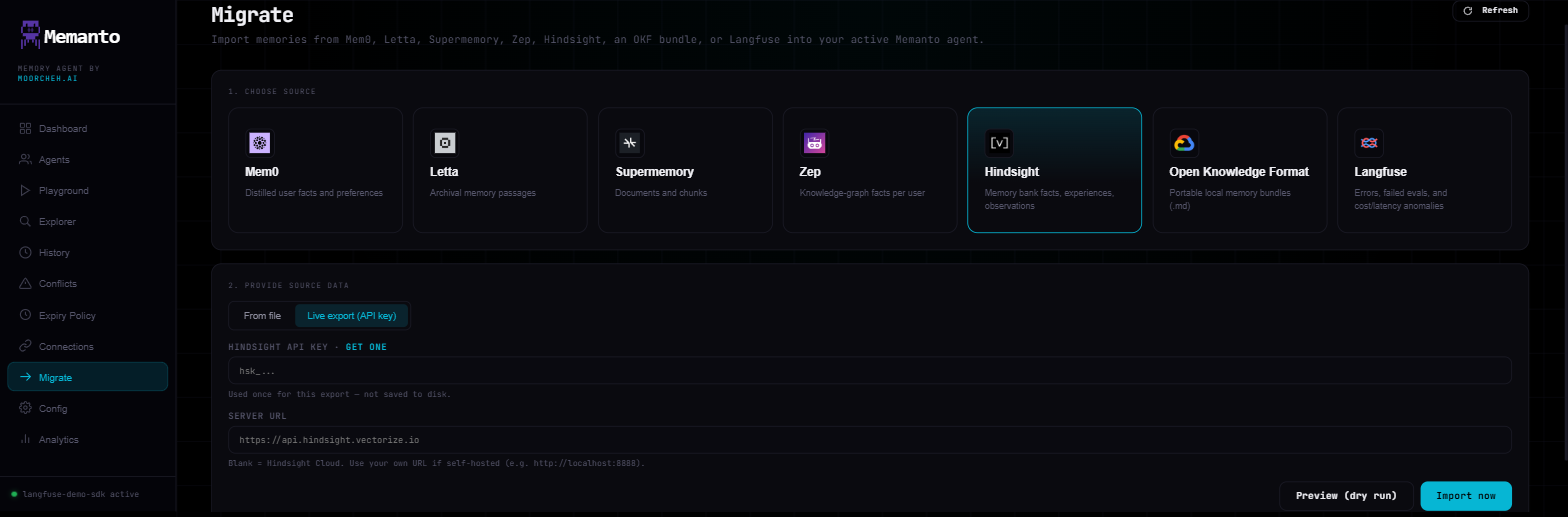Open the GET ONE API key link
This screenshot has width=1568, height=517.
(x=366, y=347)
